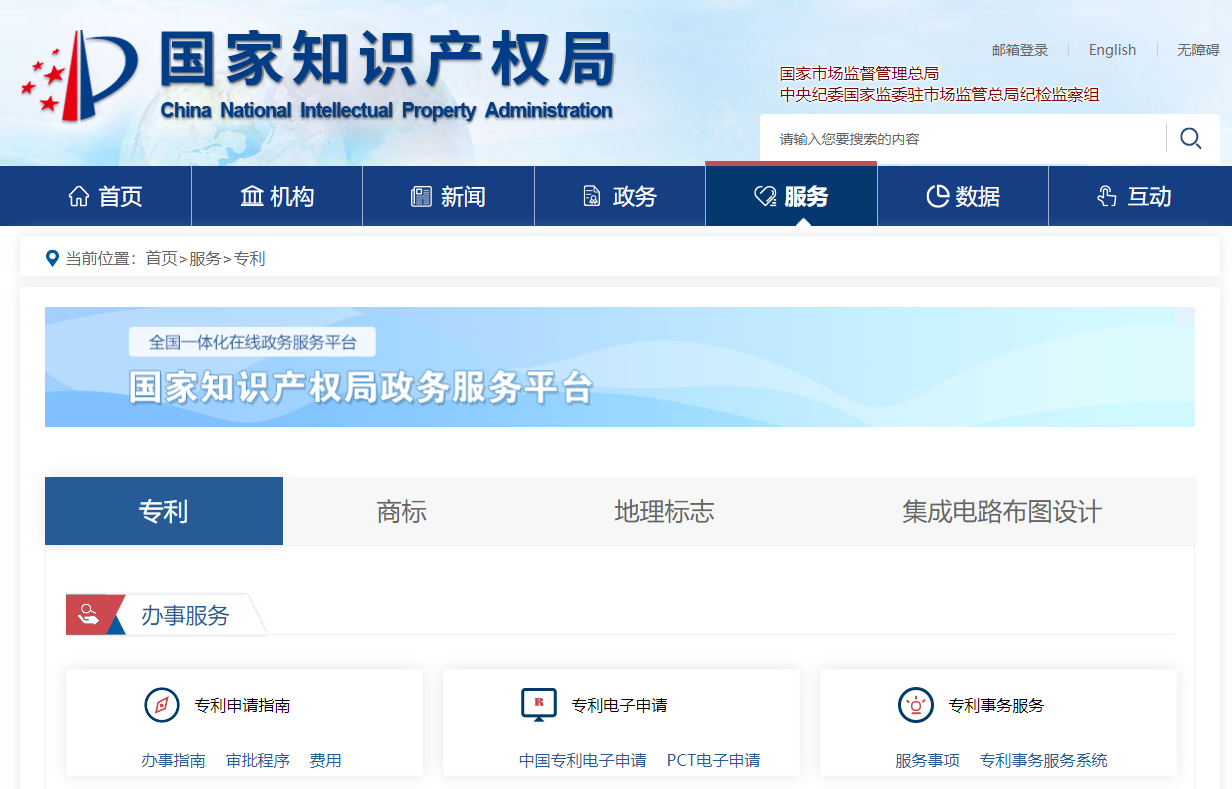Open the 费用 link
Image resolution: width=1232 pixels, height=789 pixels.
[326, 760]
